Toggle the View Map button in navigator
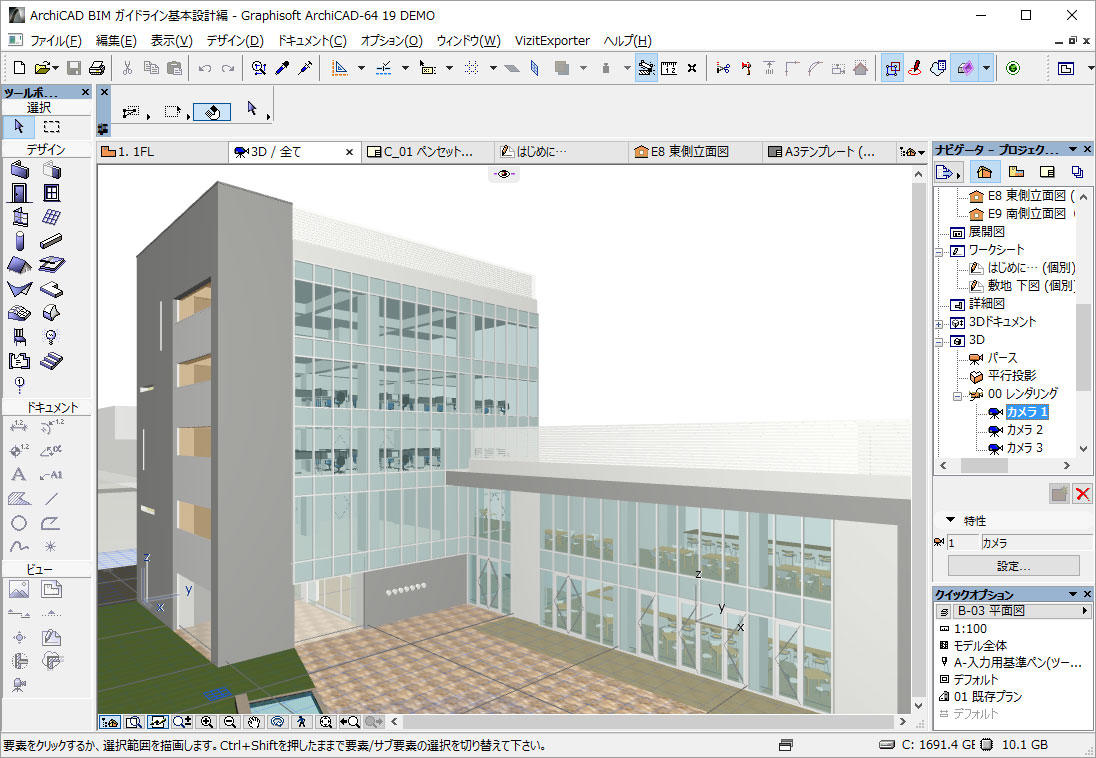Image resolution: width=1096 pixels, height=758 pixels. point(1016,172)
